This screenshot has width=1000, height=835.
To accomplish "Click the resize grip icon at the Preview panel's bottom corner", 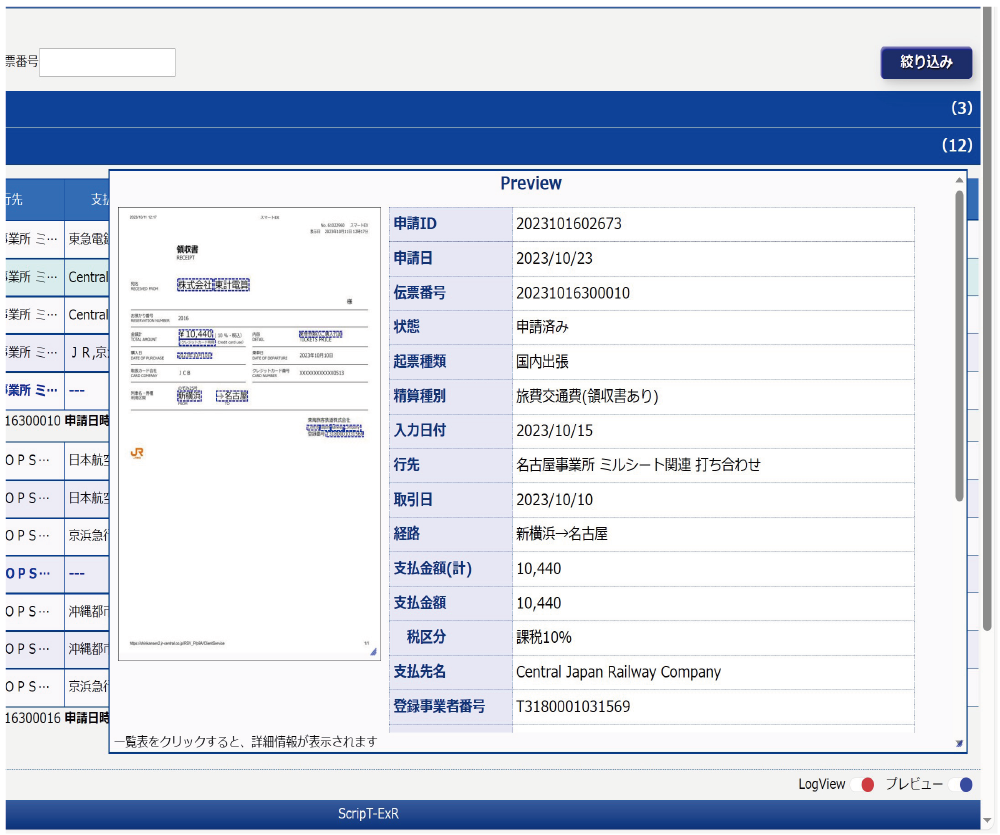I will coord(959,744).
